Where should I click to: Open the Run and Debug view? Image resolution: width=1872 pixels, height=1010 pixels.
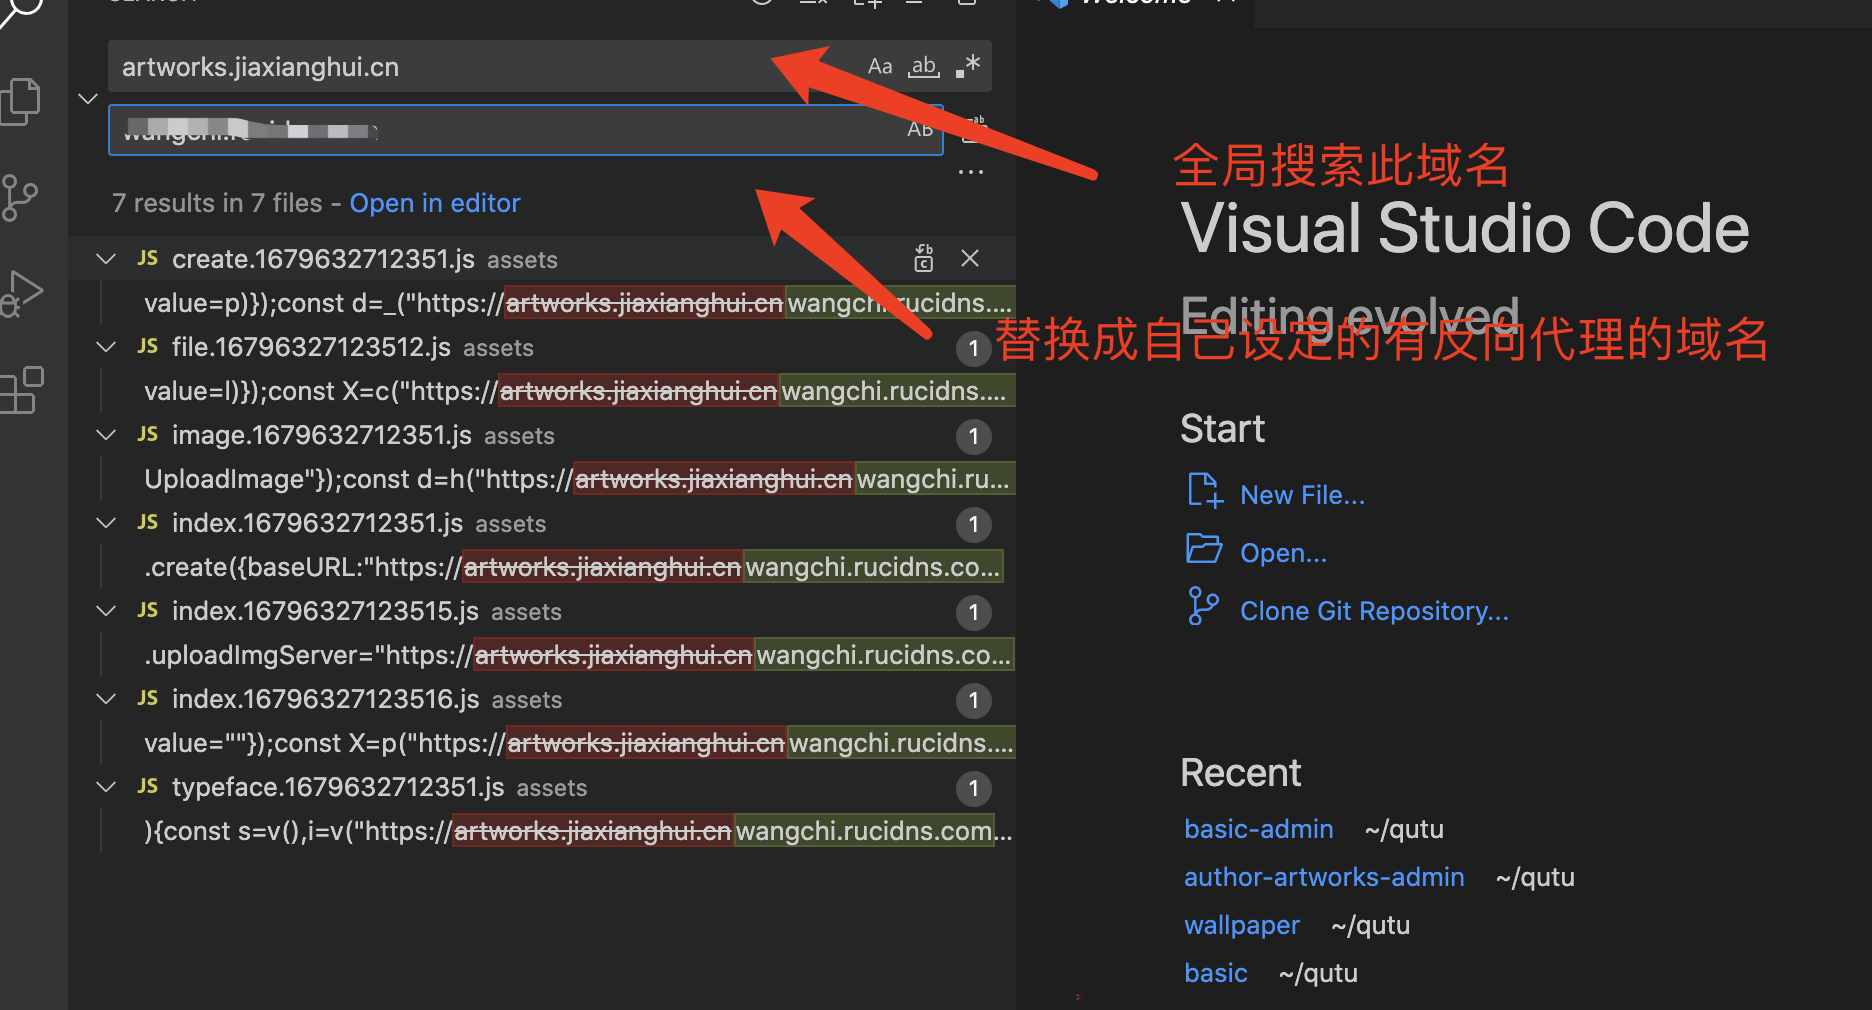pos(22,293)
